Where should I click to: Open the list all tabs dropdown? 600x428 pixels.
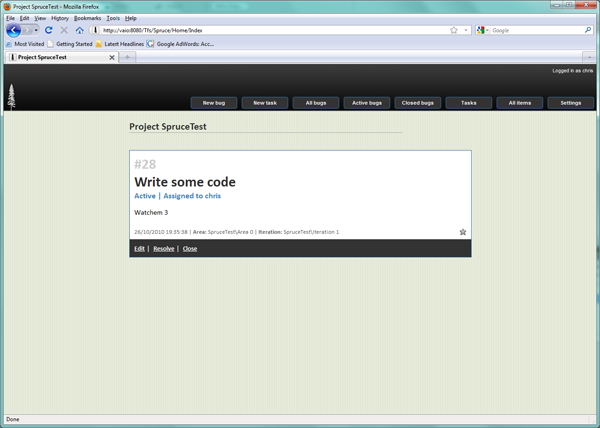(x=589, y=57)
